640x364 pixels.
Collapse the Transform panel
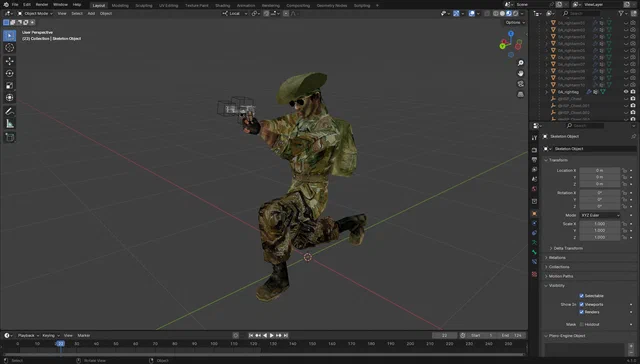(558, 160)
